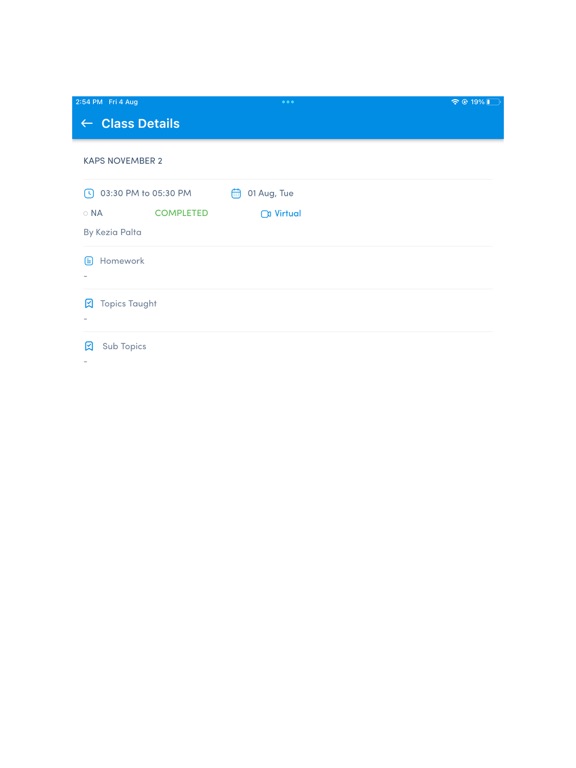Open the three-dot multitasking menu
Viewport: 576px width, 768px height.
coord(288,102)
